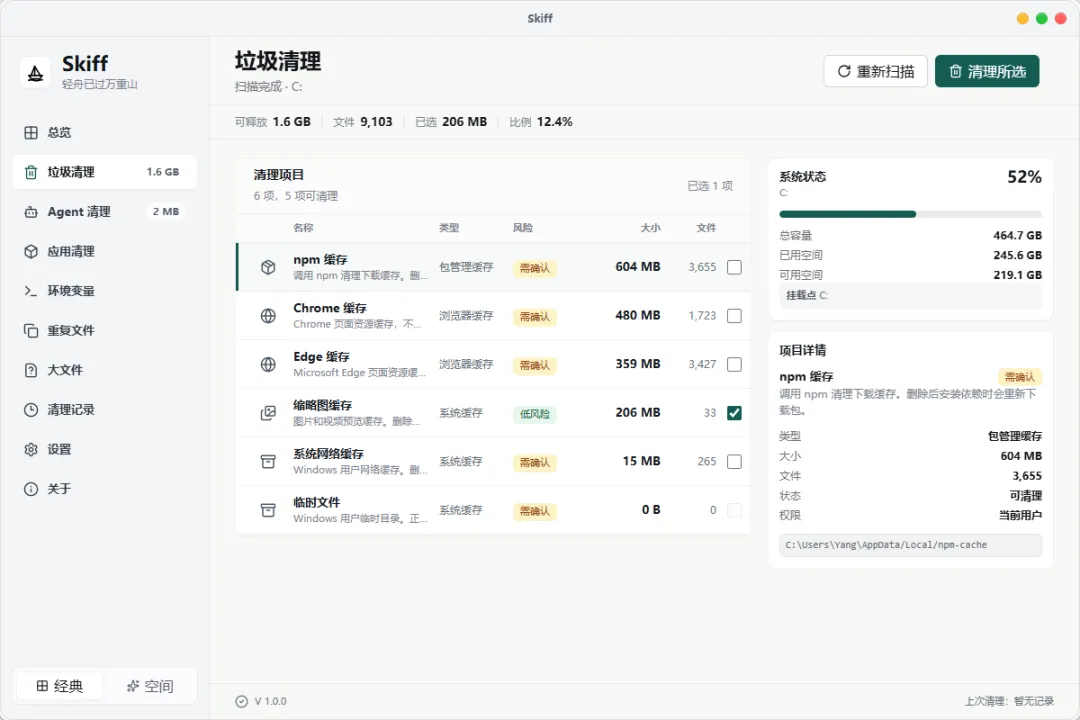This screenshot has width=1080, height=720.
Task: Click the C: disk usage progress bar
Action: coord(910,214)
